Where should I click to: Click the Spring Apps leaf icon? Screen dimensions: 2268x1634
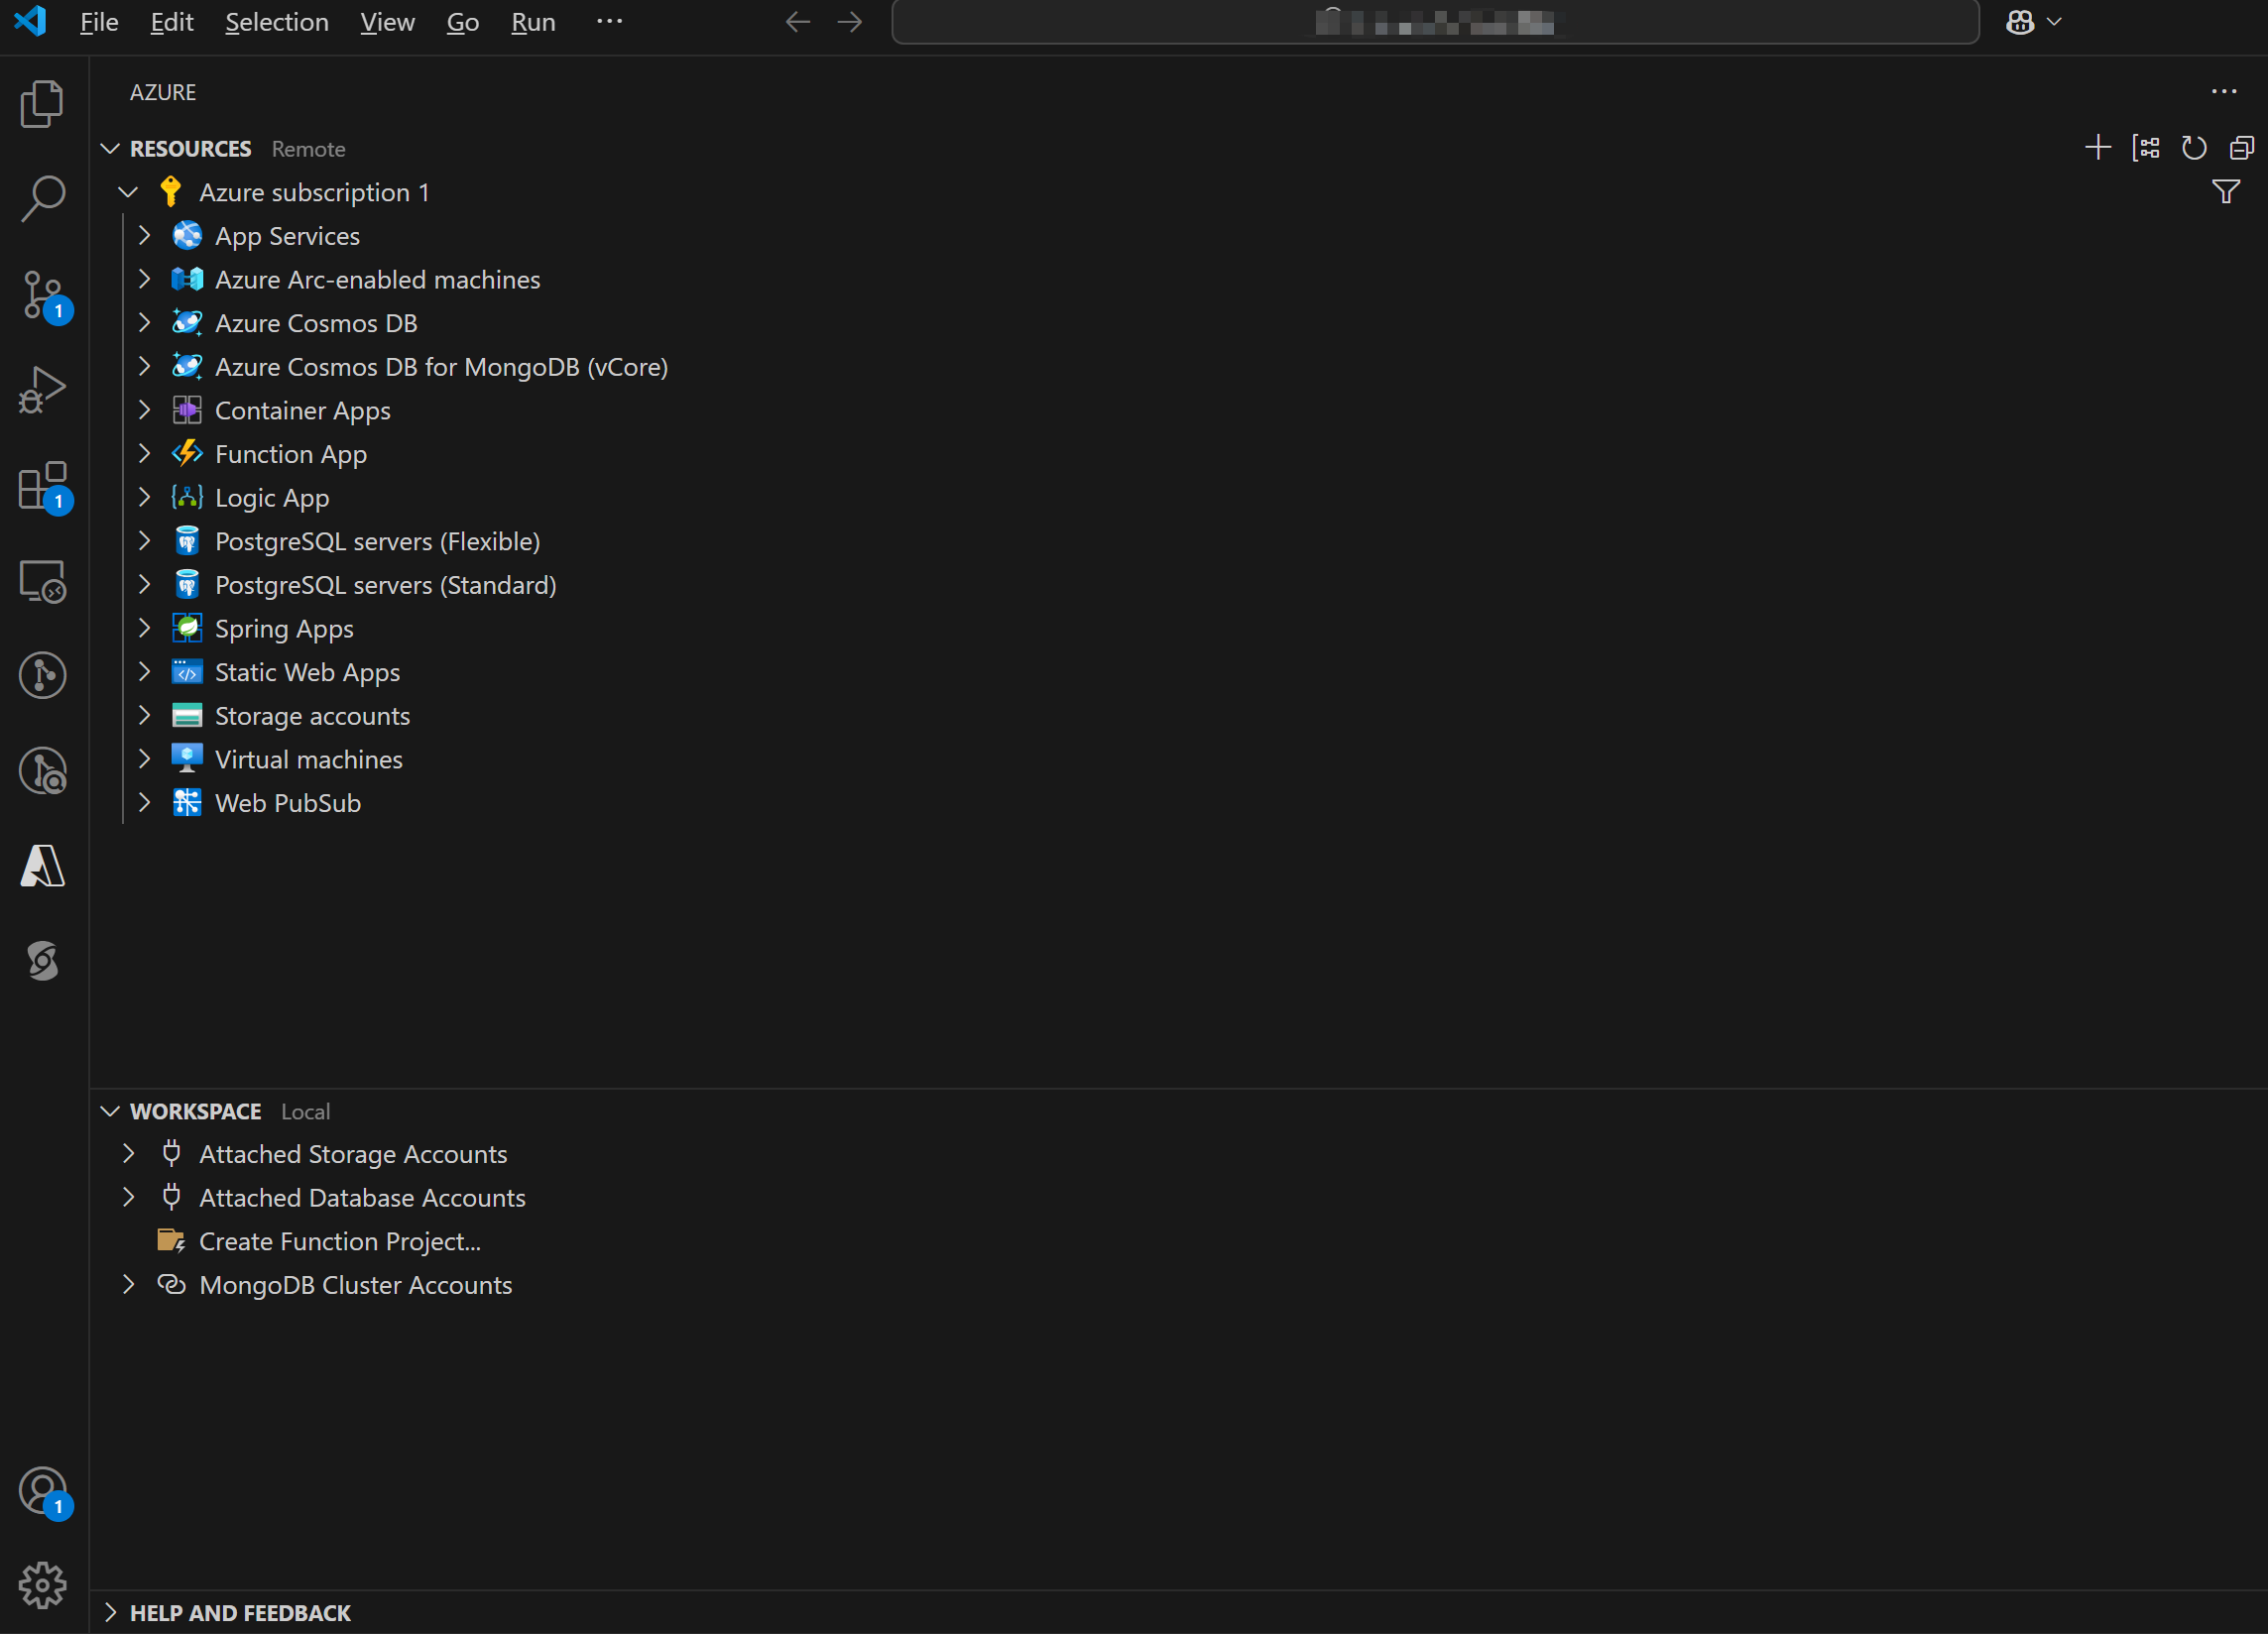[187, 628]
